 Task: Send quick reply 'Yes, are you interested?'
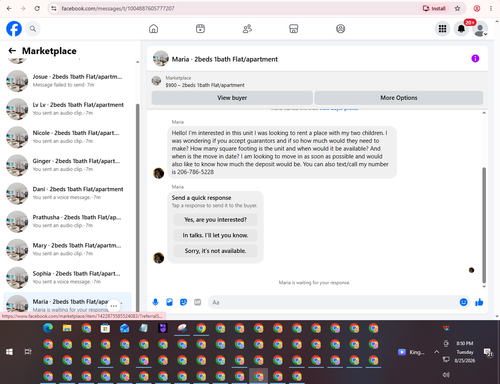tap(215, 220)
